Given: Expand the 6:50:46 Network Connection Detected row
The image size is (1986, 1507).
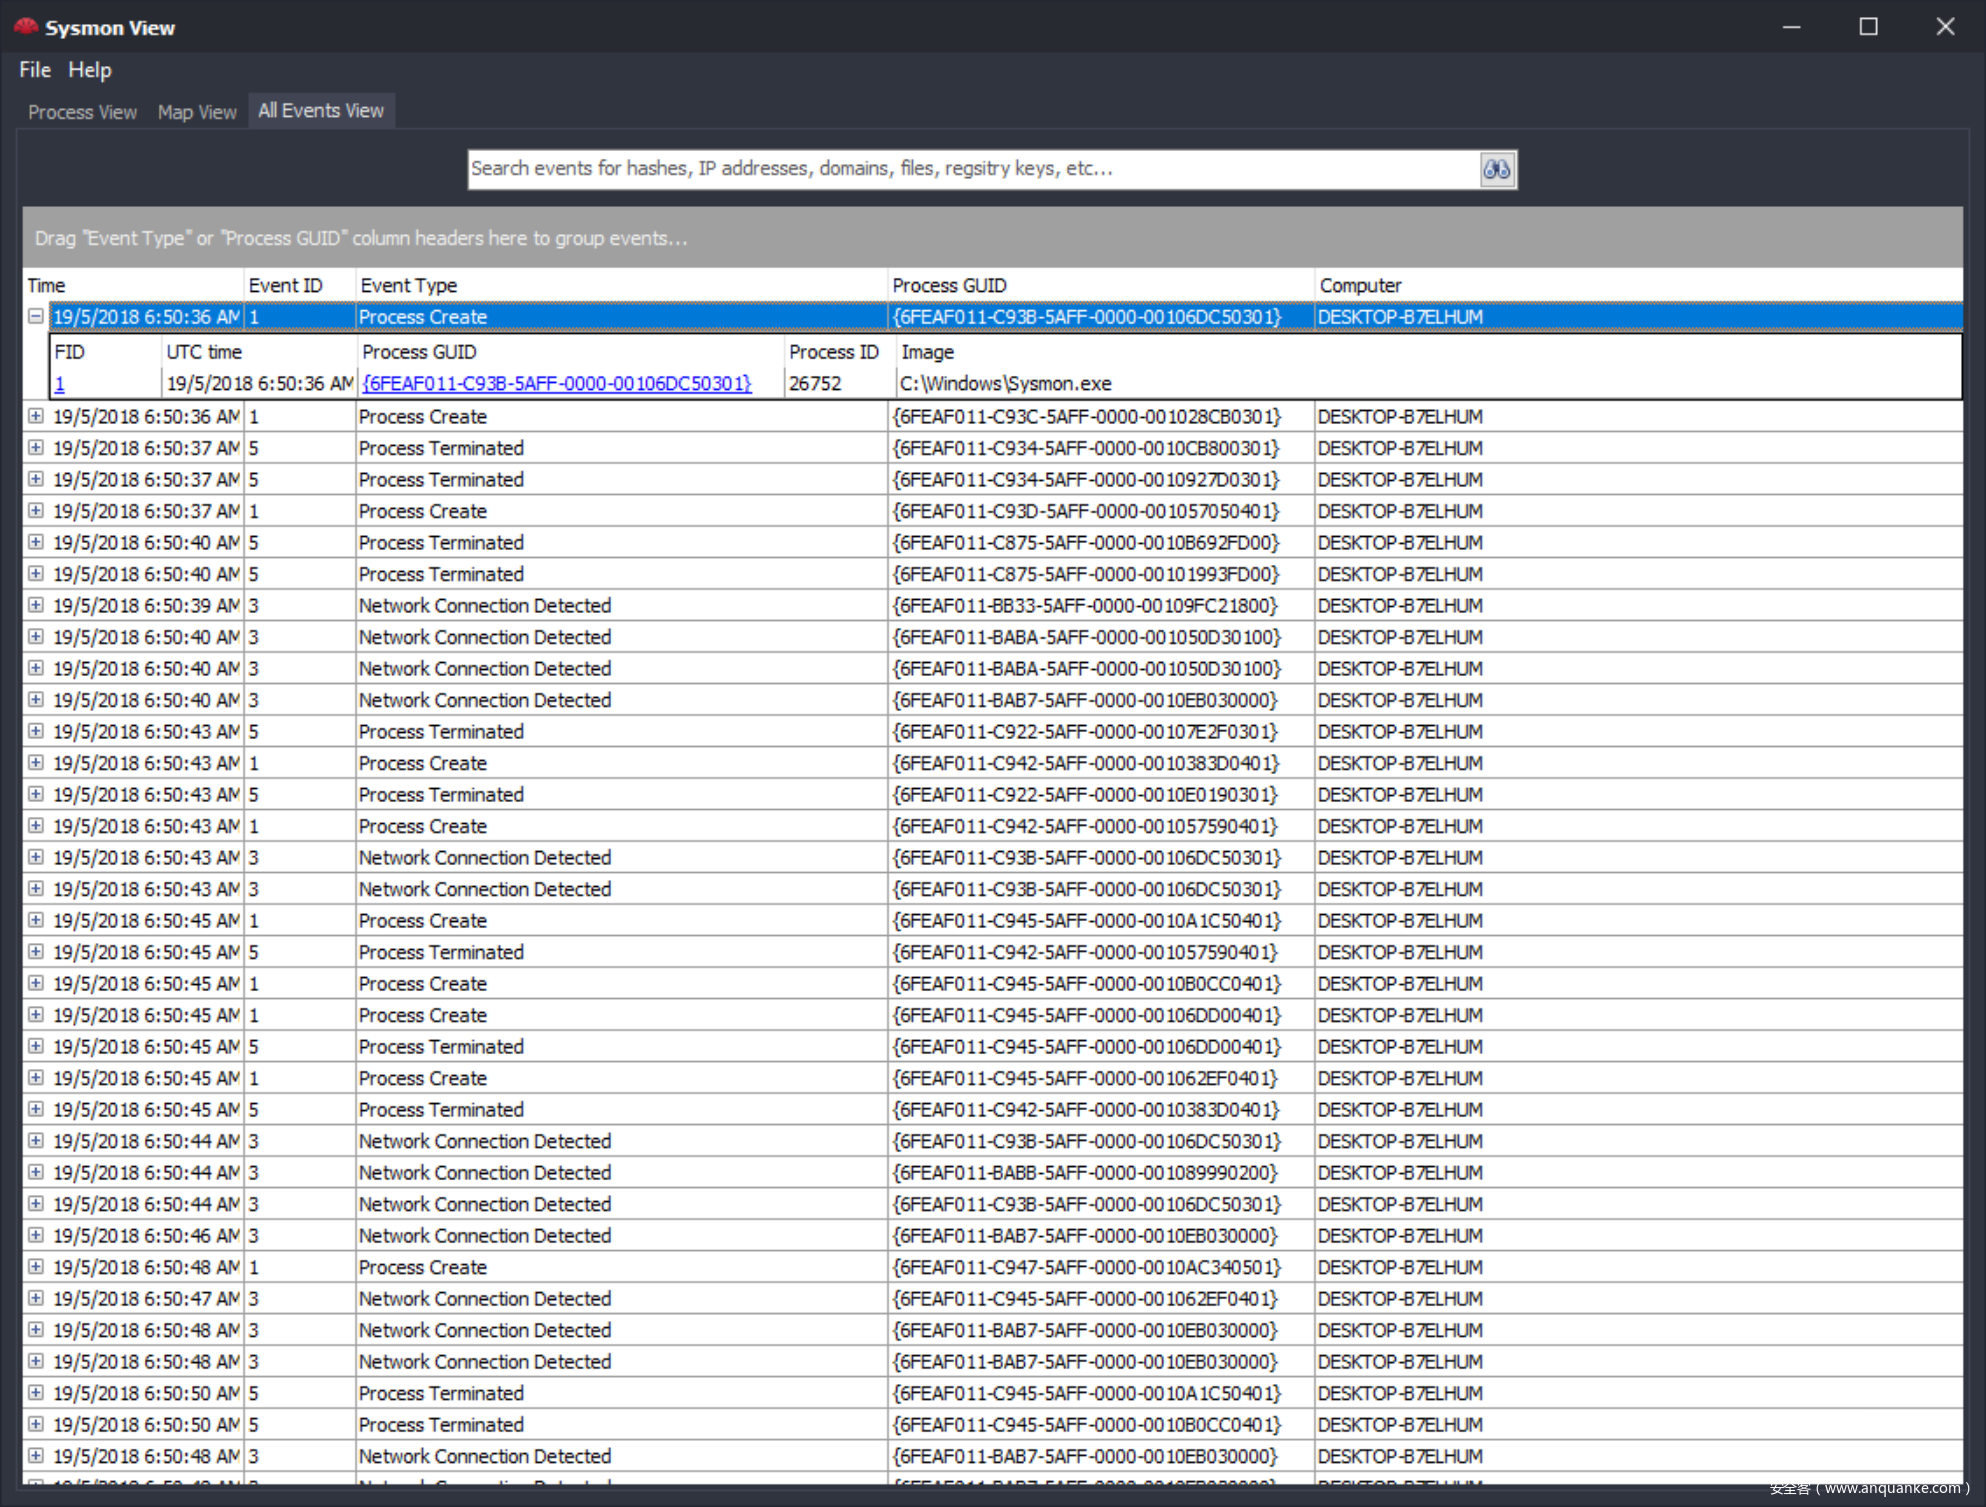Looking at the screenshot, I should 36,1235.
